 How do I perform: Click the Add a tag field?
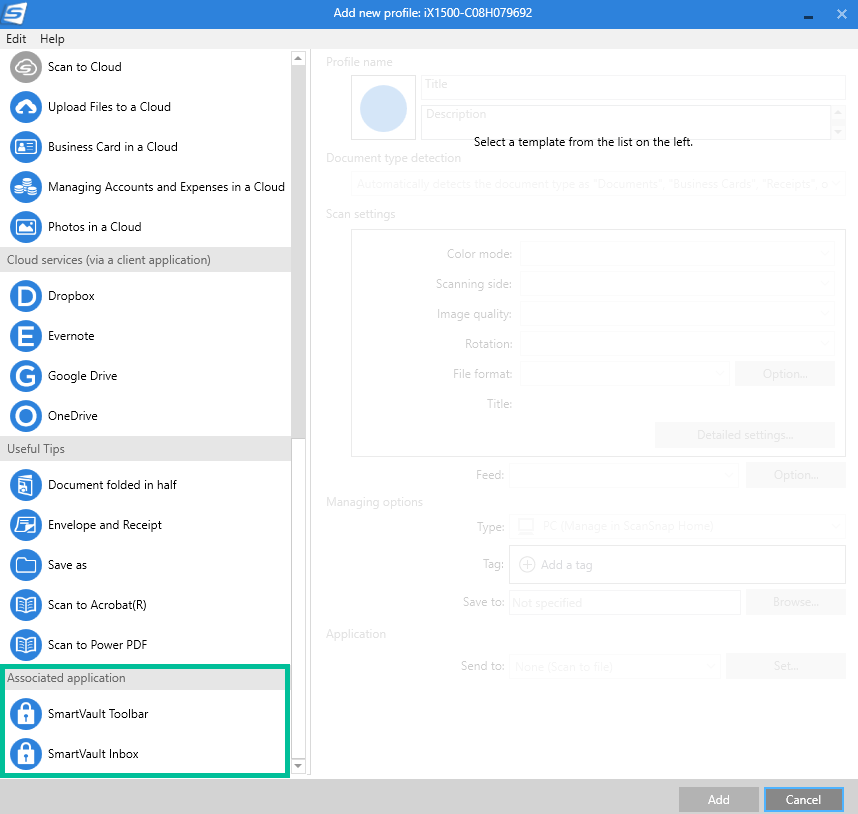pos(677,565)
